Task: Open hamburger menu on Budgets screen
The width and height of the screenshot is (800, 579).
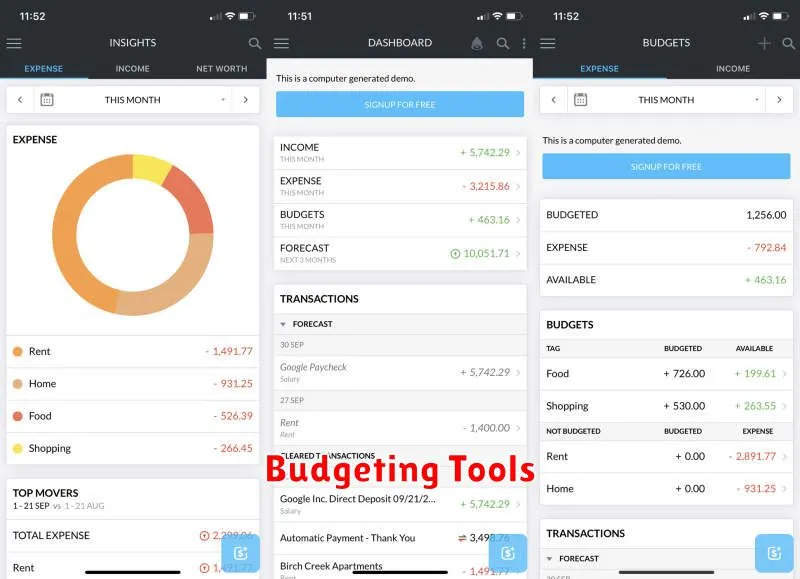Action: (547, 43)
